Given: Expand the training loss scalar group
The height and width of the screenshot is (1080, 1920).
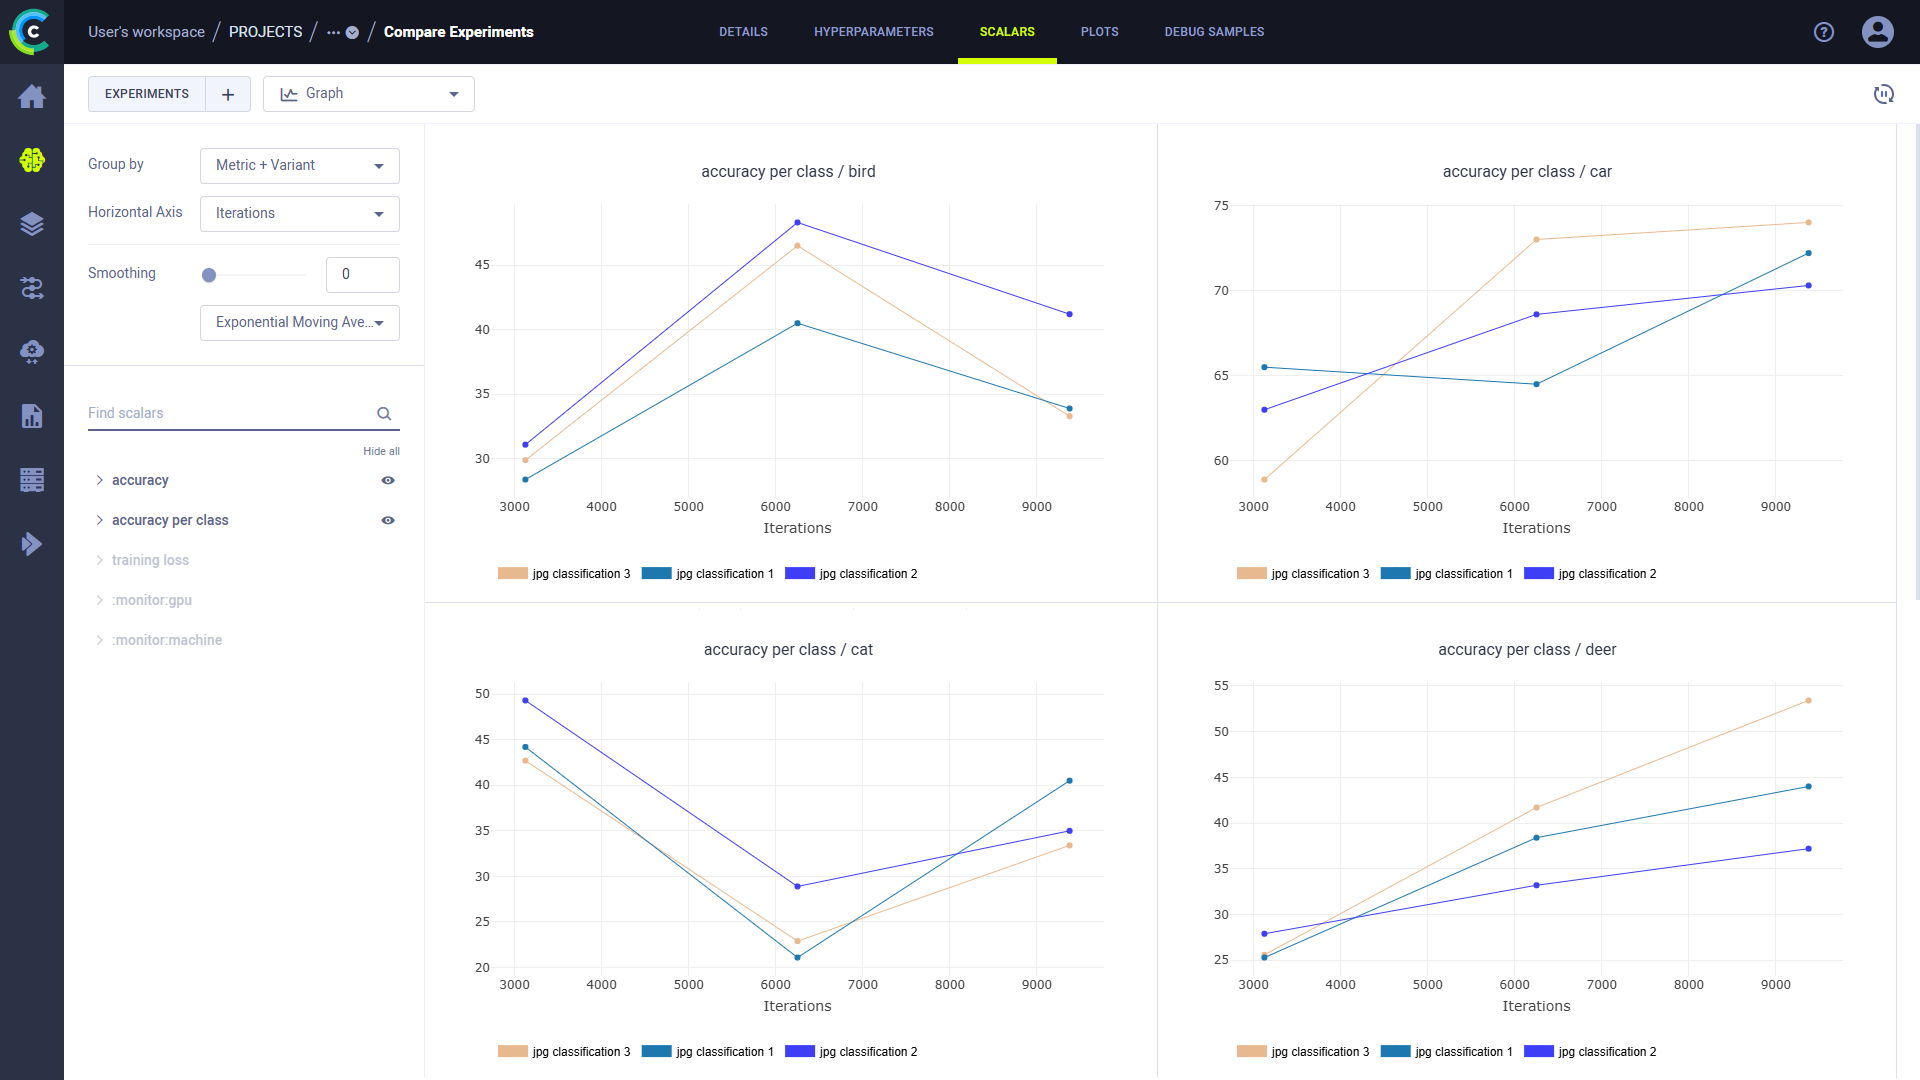Looking at the screenshot, I should (100, 559).
